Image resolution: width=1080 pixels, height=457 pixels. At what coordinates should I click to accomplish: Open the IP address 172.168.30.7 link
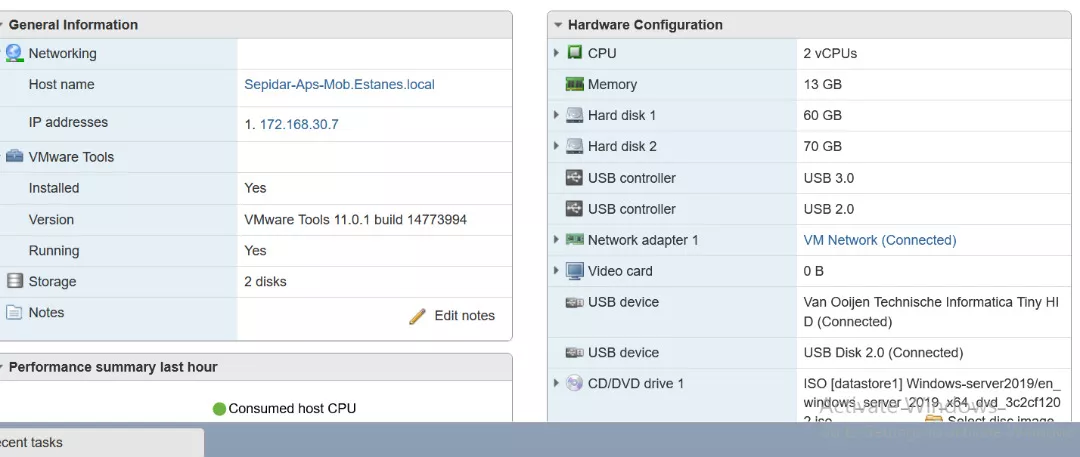299,125
